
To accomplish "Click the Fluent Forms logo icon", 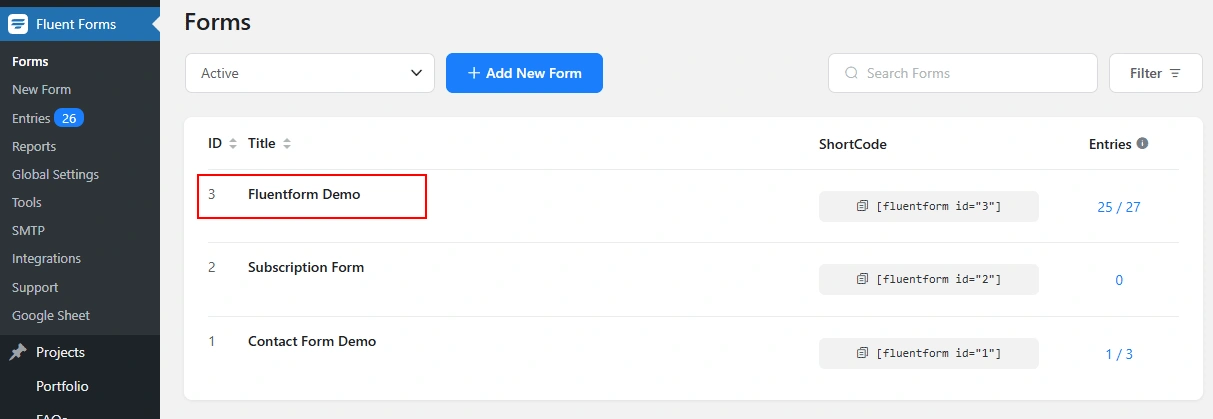I will [18, 24].
